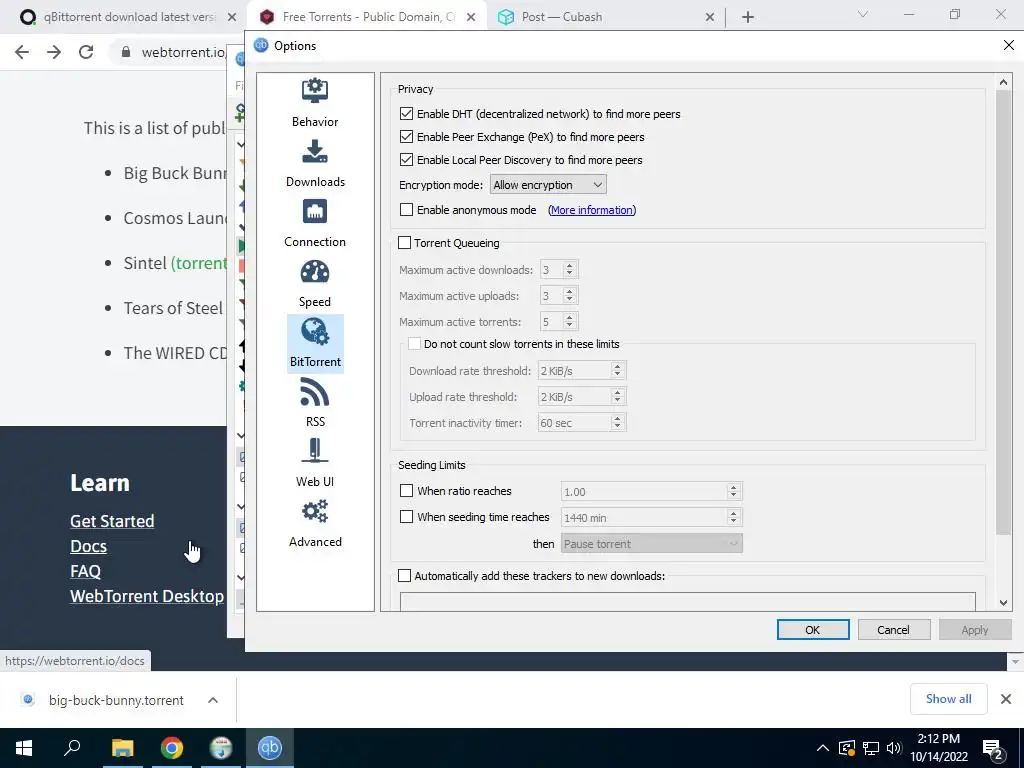Open the FAQ link
This screenshot has height=768, width=1024.
[x=86, y=571]
